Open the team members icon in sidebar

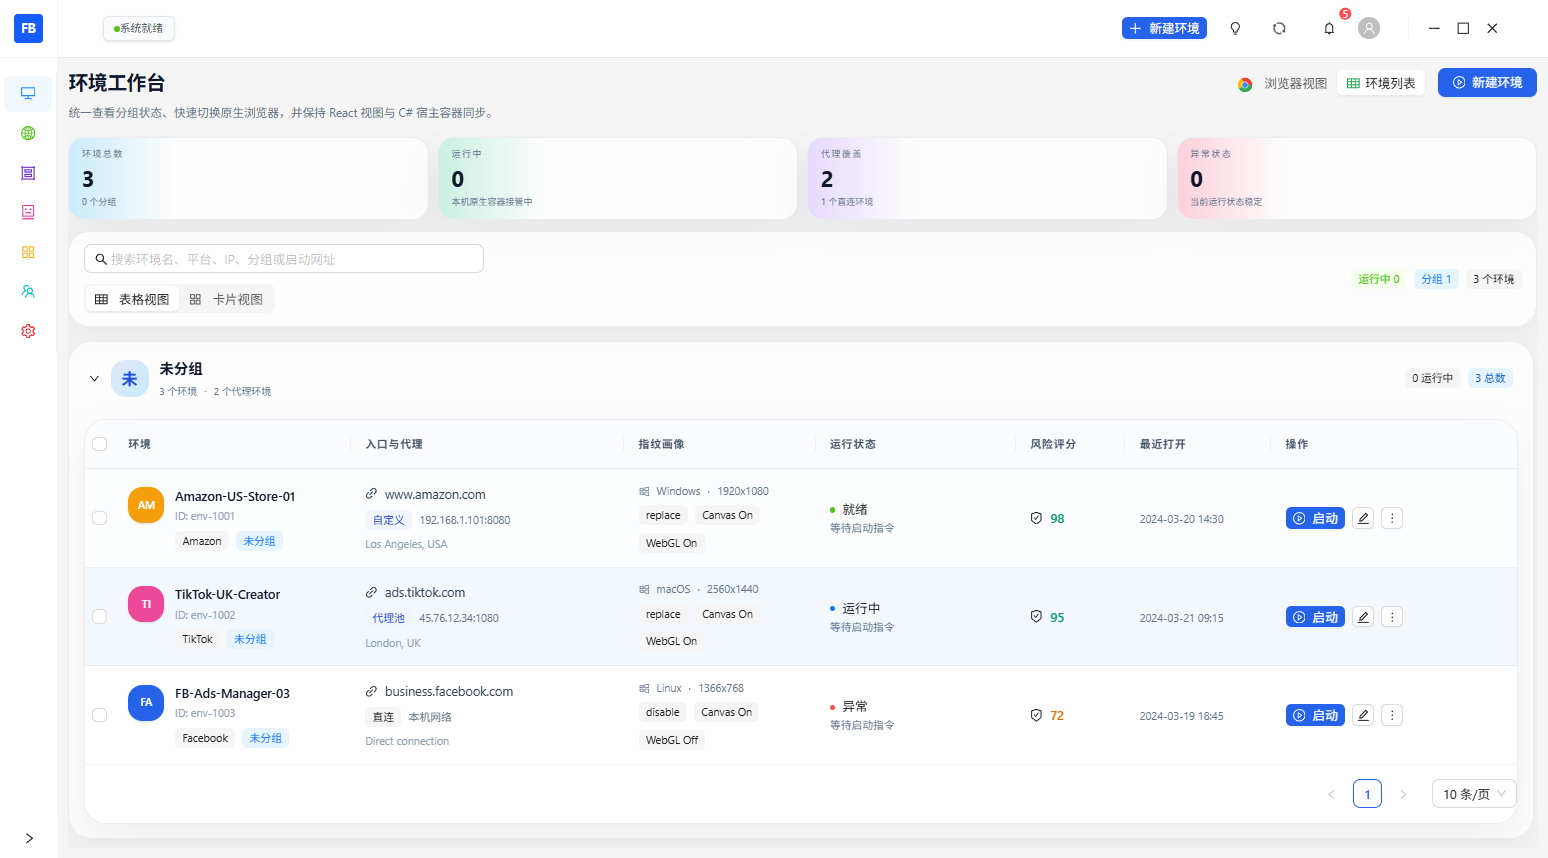tap(28, 291)
